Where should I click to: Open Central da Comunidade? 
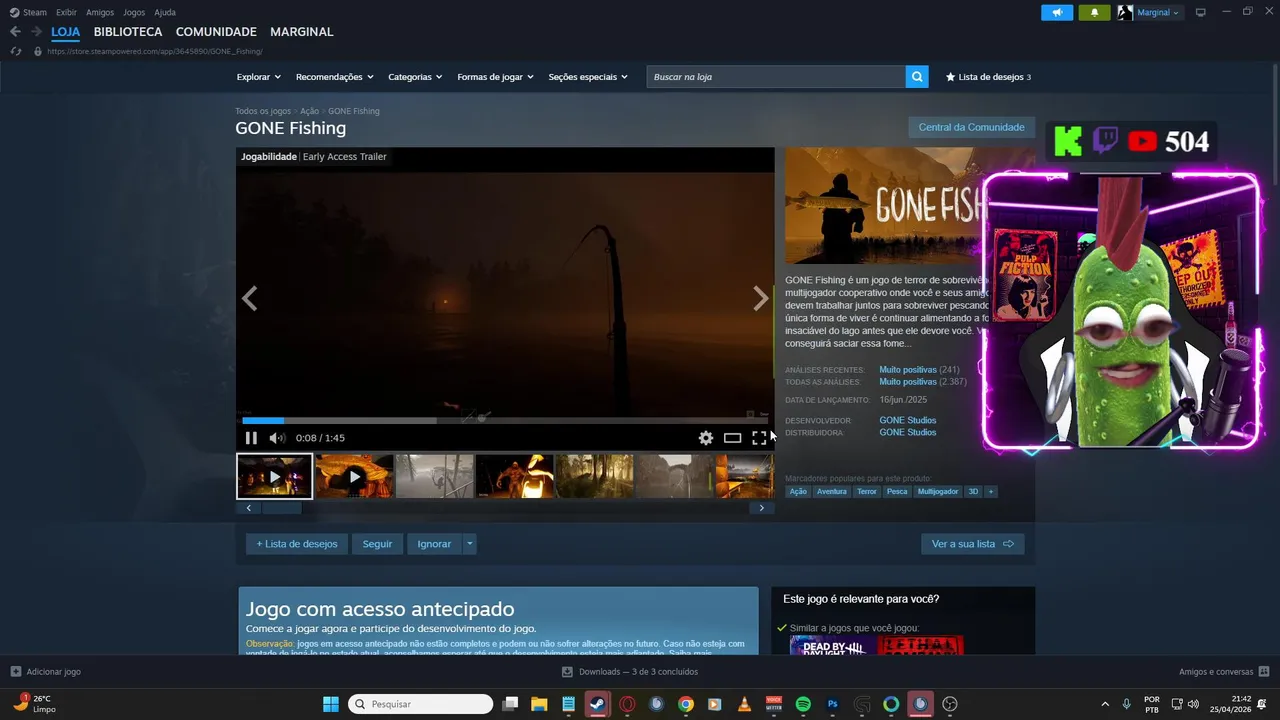[971, 128]
